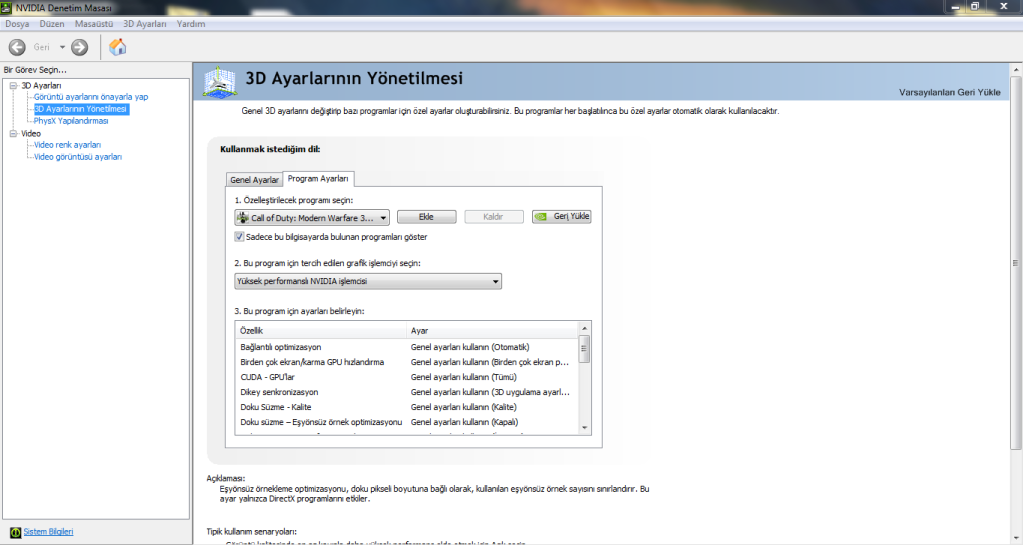Toggle Sadece bu bilgisayarda bulunan programları göster
Screen dimensions: 1023x545
pos(239,237)
